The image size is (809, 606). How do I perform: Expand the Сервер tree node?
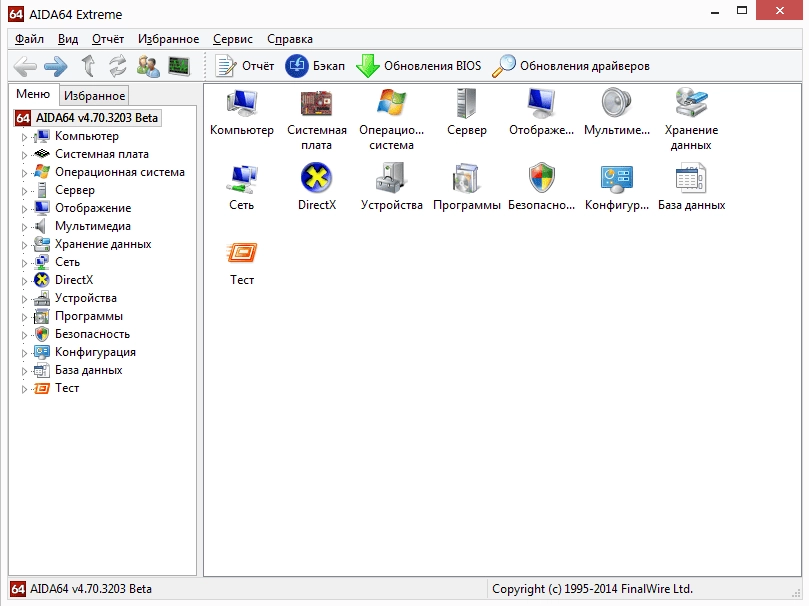(24, 191)
